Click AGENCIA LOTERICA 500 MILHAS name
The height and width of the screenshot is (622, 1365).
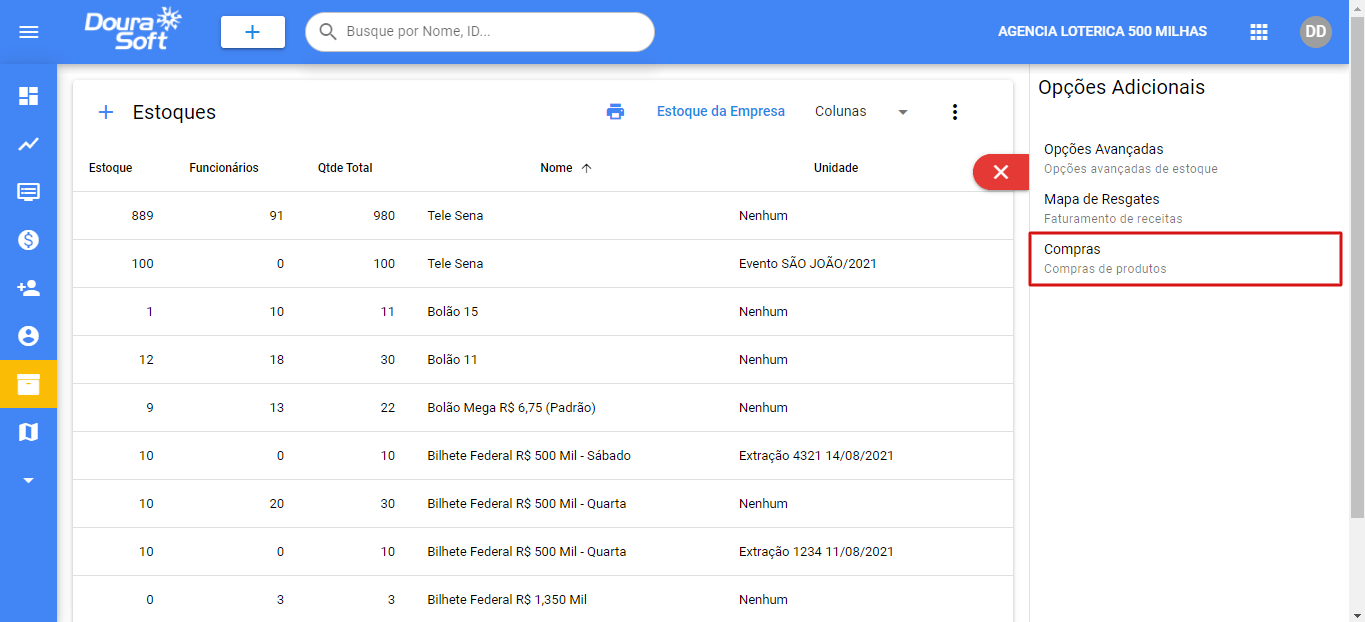pos(1102,32)
